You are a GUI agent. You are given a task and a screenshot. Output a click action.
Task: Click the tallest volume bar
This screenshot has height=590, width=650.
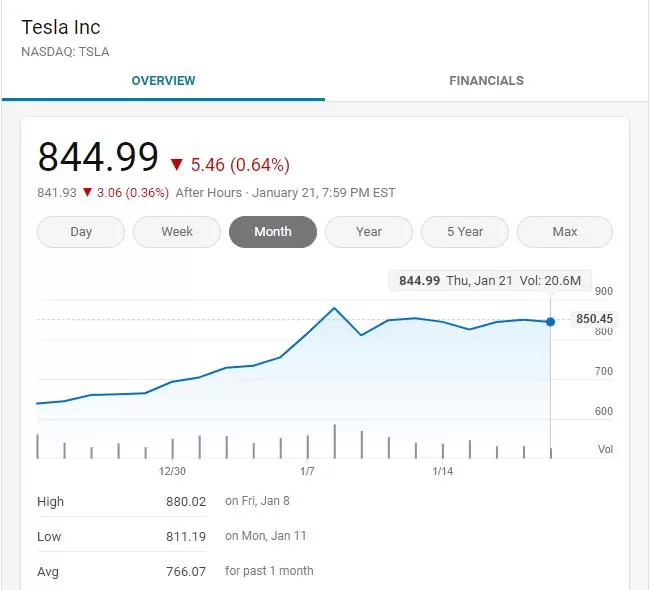[x=335, y=441]
